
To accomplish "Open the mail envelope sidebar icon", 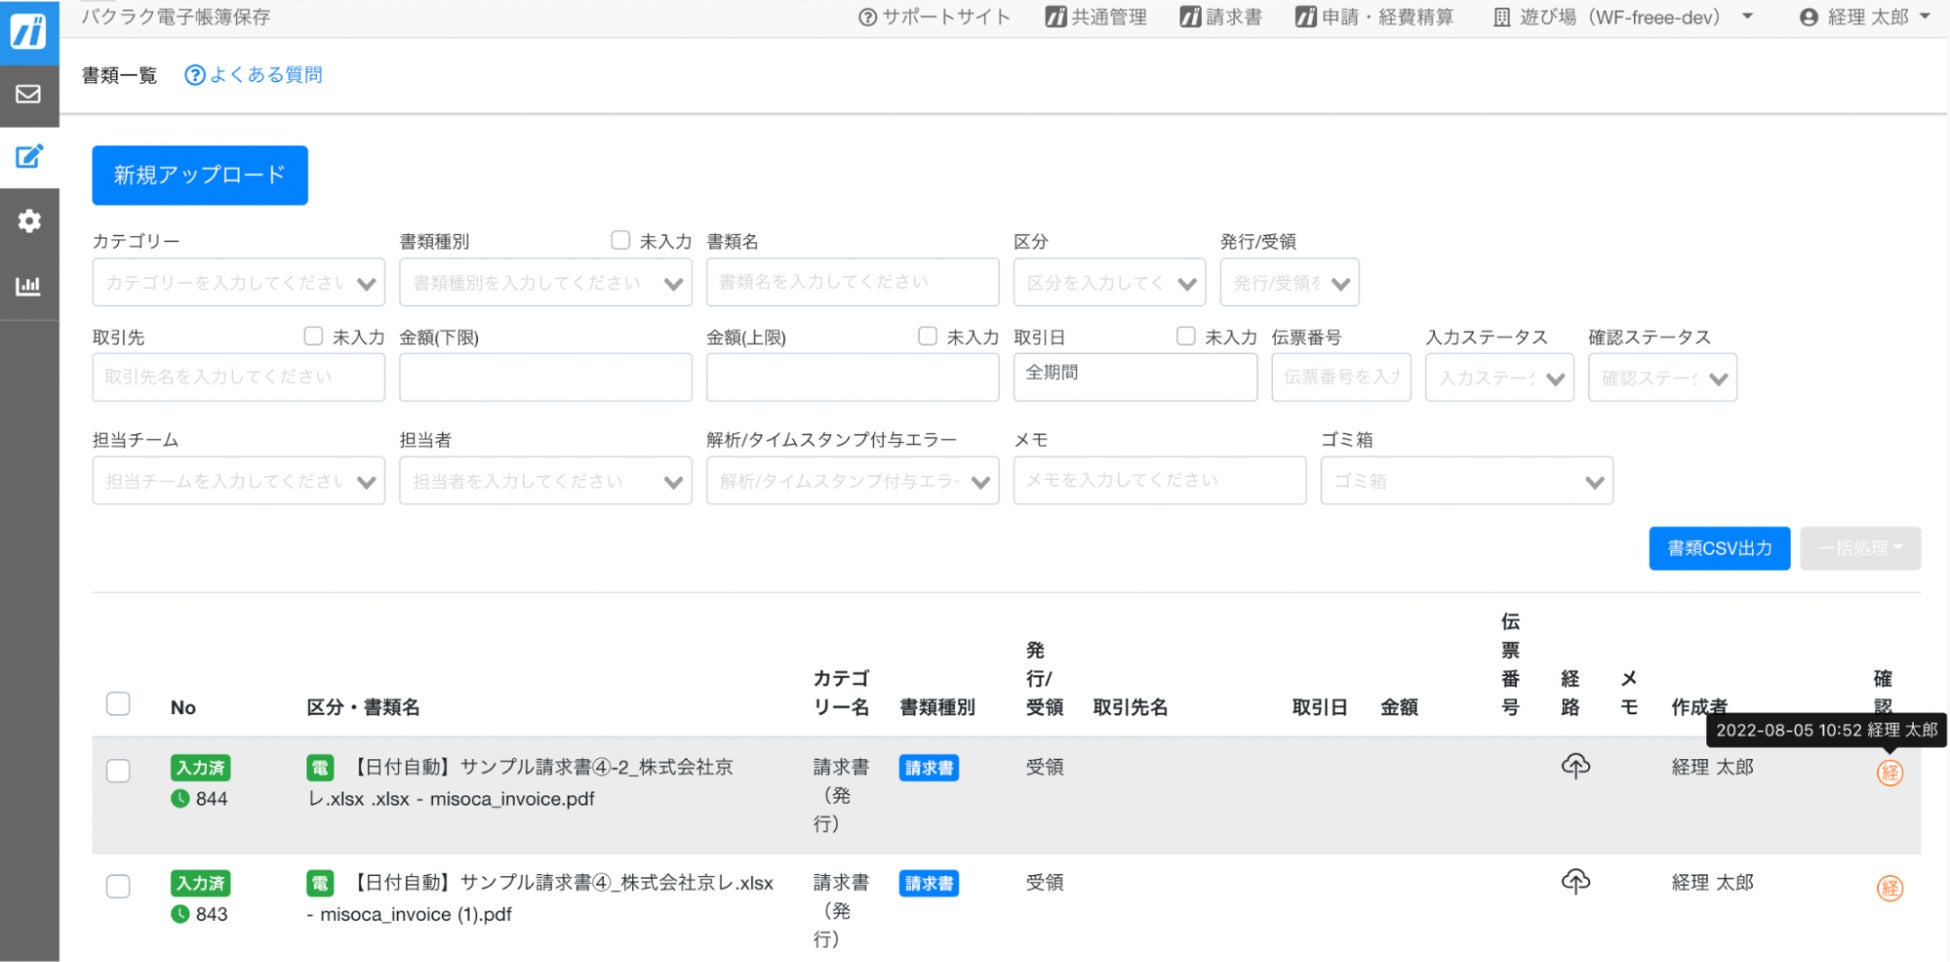I will point(29,94).
